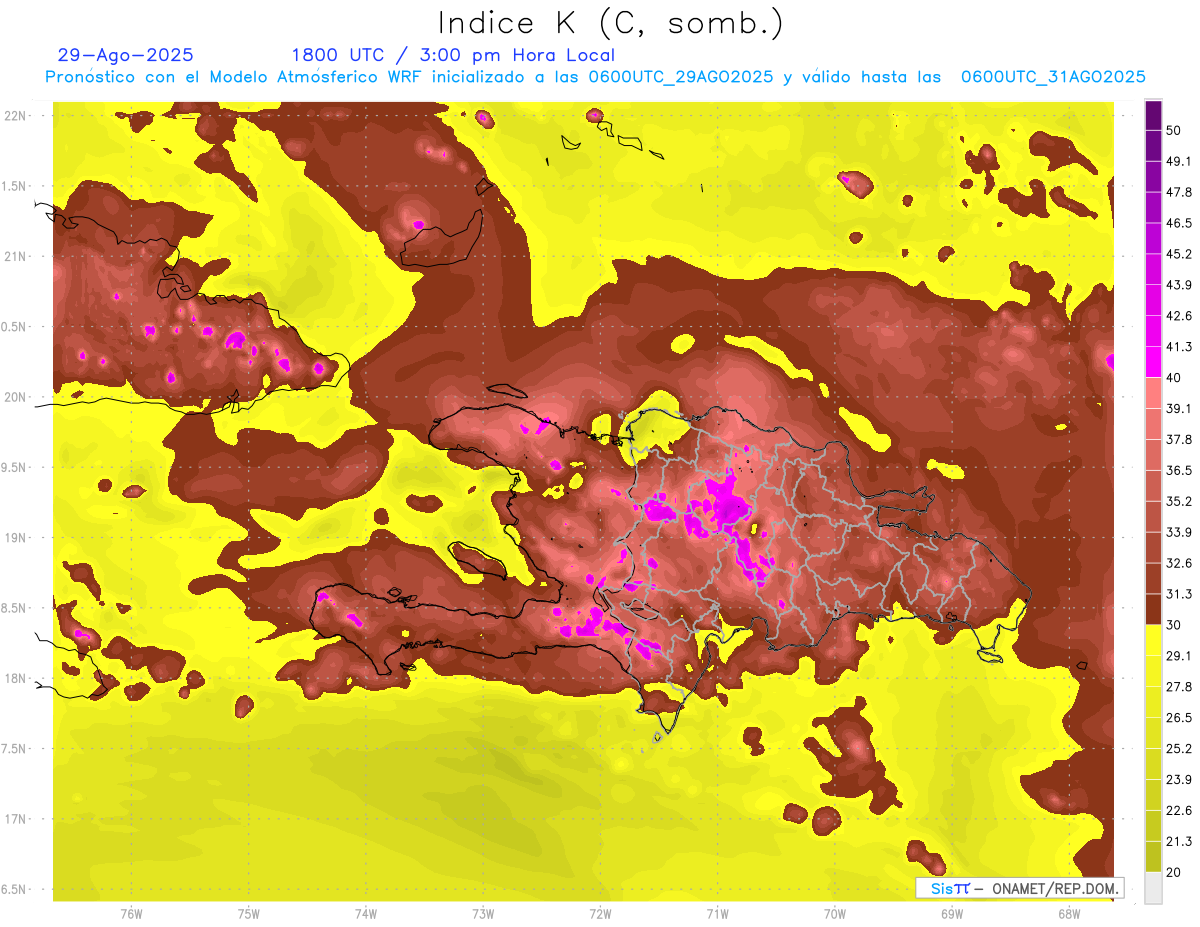The height and width of the screenshot is (927, 1200).
Task: Click the legend value 42.6
Action: coord(1179,316)
